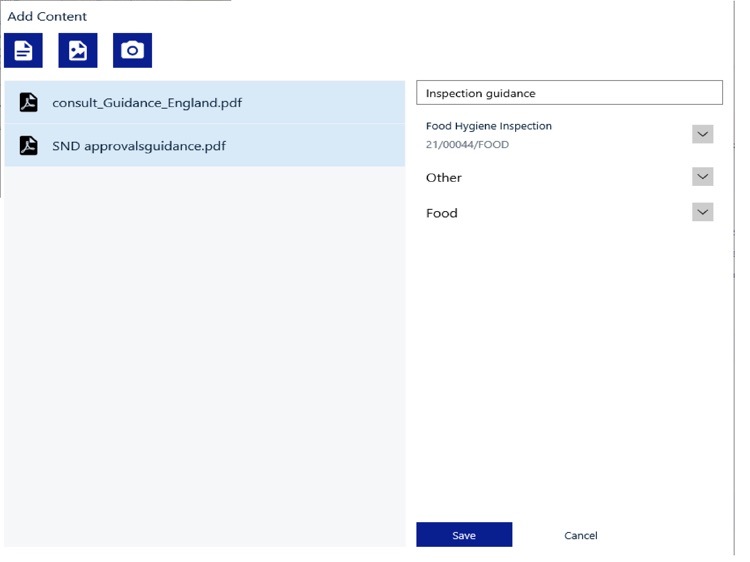Click the Other field value
This screenshot has width=750, height=562.
tap(444, 177)
